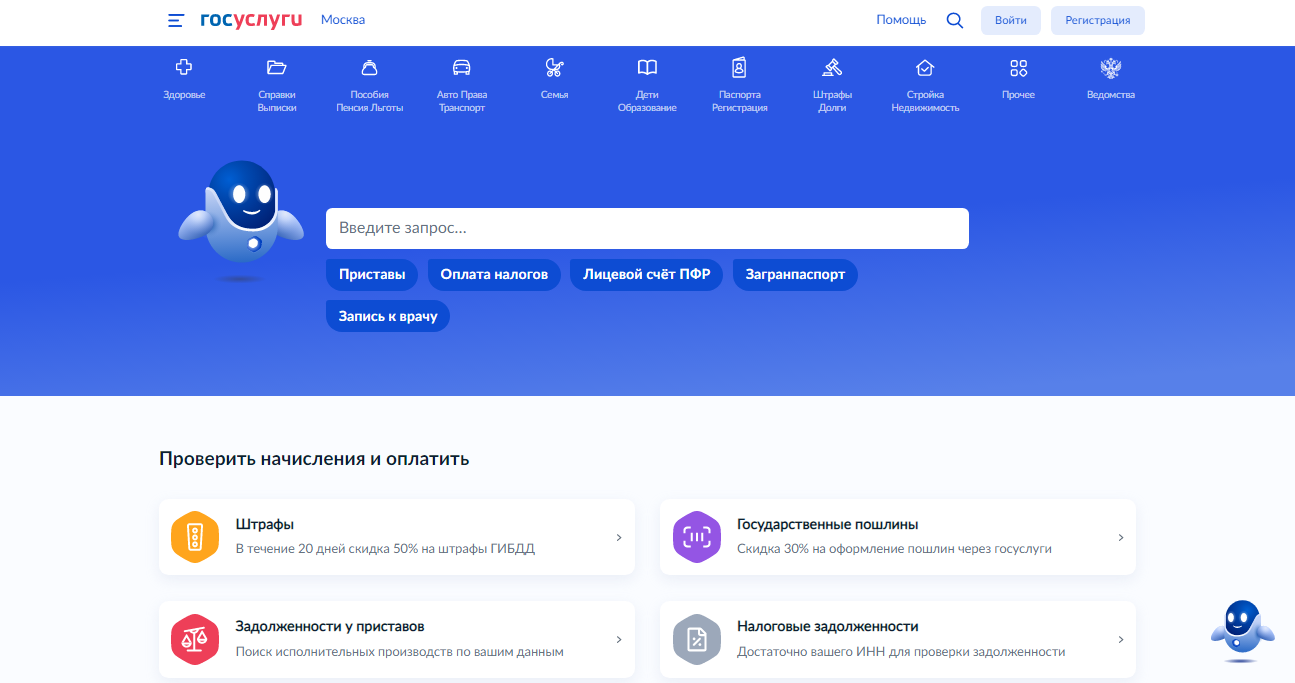This screenshot has width=1295, height=683.
Task: Click the magnifier search icon in header
Action: (955, 20)
